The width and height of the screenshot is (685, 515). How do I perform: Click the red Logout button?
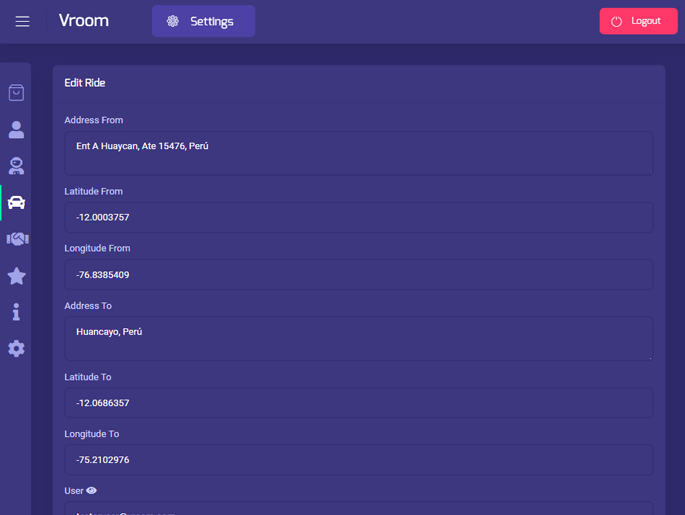click(x=638, y=21)
